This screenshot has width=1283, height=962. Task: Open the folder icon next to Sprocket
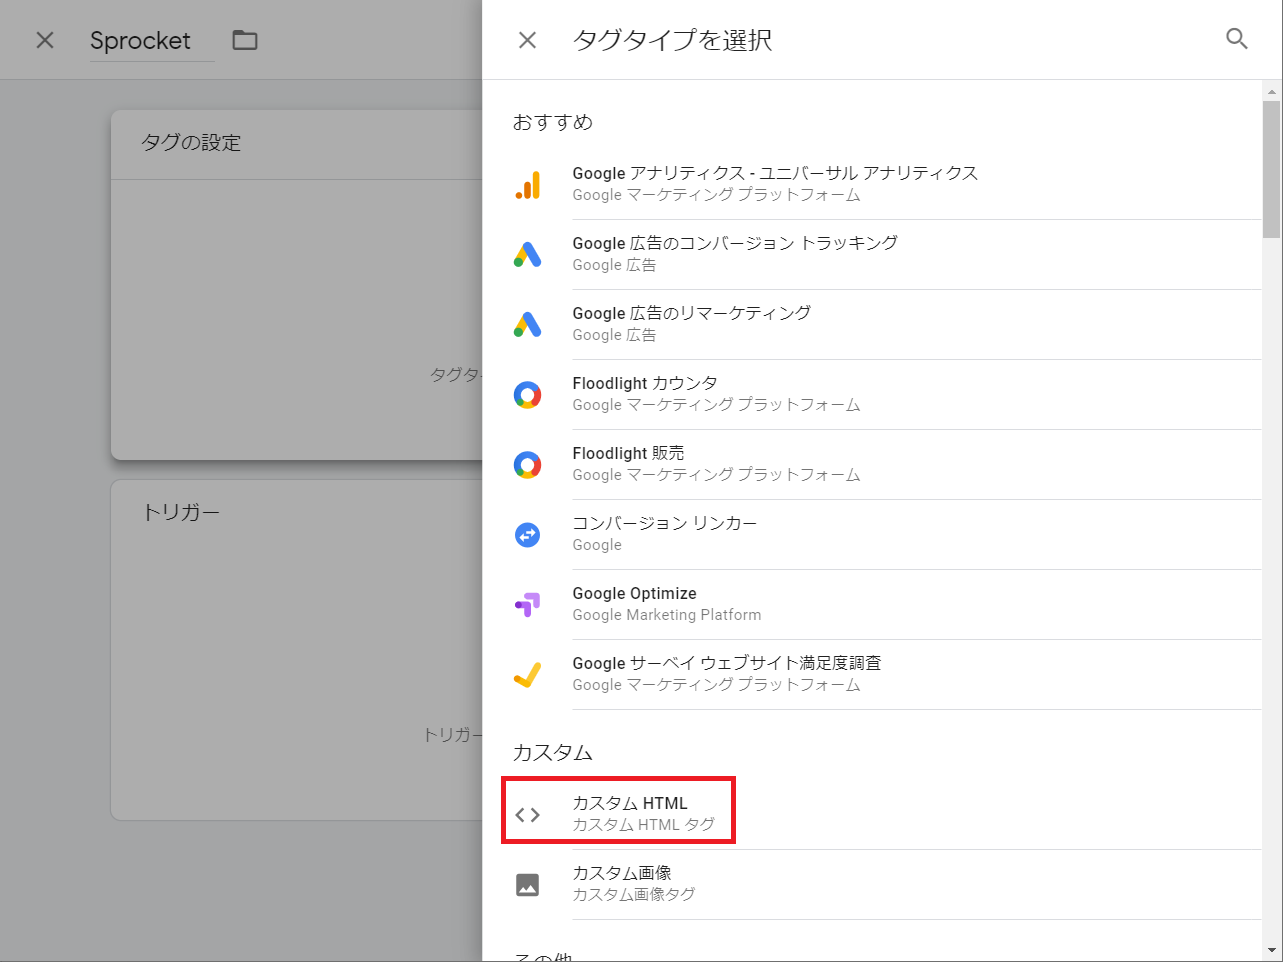pyautogui.click(x=245, y=40)
